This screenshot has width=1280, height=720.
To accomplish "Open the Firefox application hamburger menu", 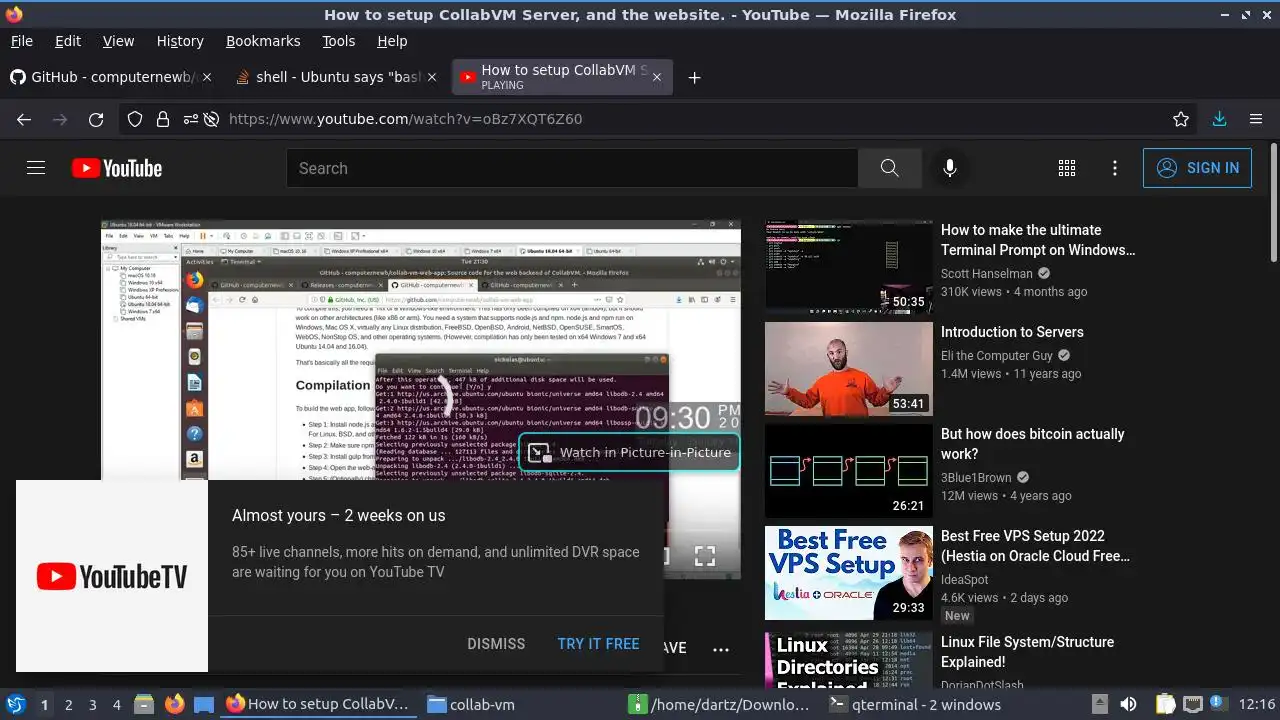I will 1256,119.
